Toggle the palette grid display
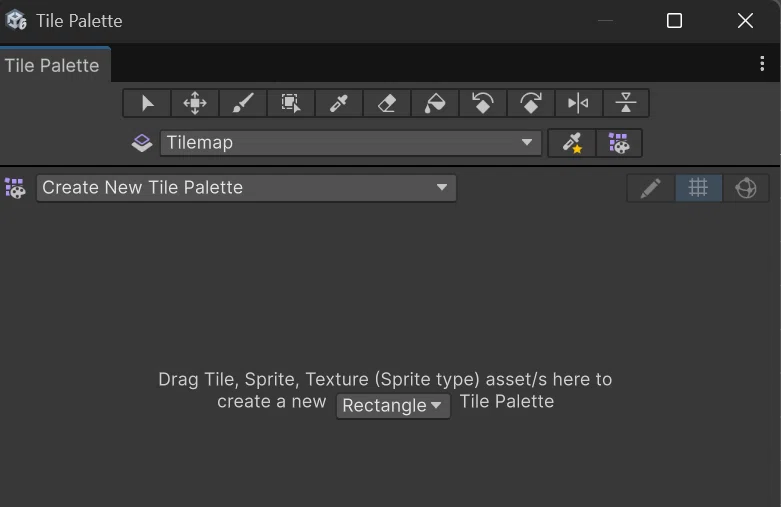The width and height of the screenshot is (781, 507). [698, 188]
